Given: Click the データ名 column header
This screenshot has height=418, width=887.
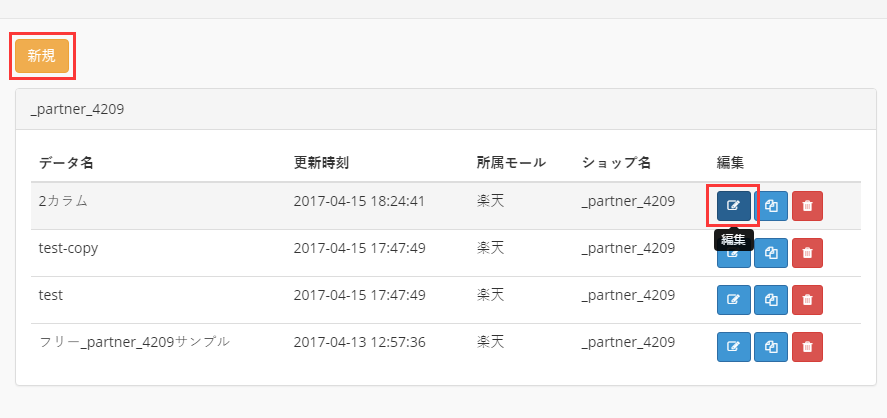Looking at the screenshot, I should (66, 163).
